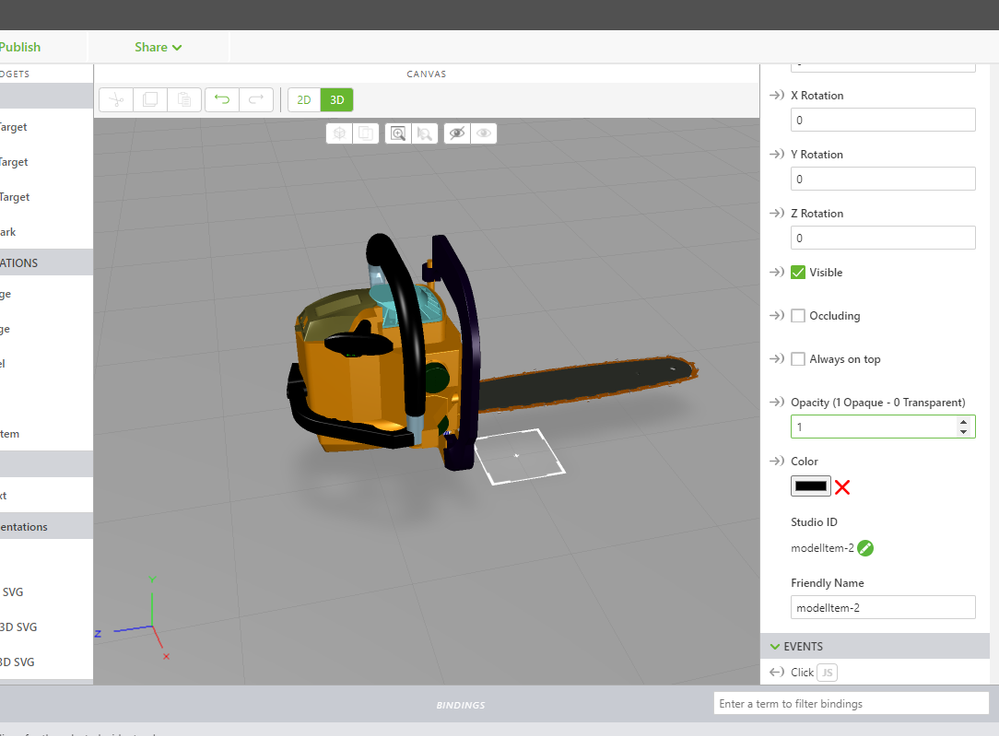The height and width of the screenshot is (736, 999).
Task: Uncheck the Visible checkbox
Action: pyautogui.click(x=798, y=272)
